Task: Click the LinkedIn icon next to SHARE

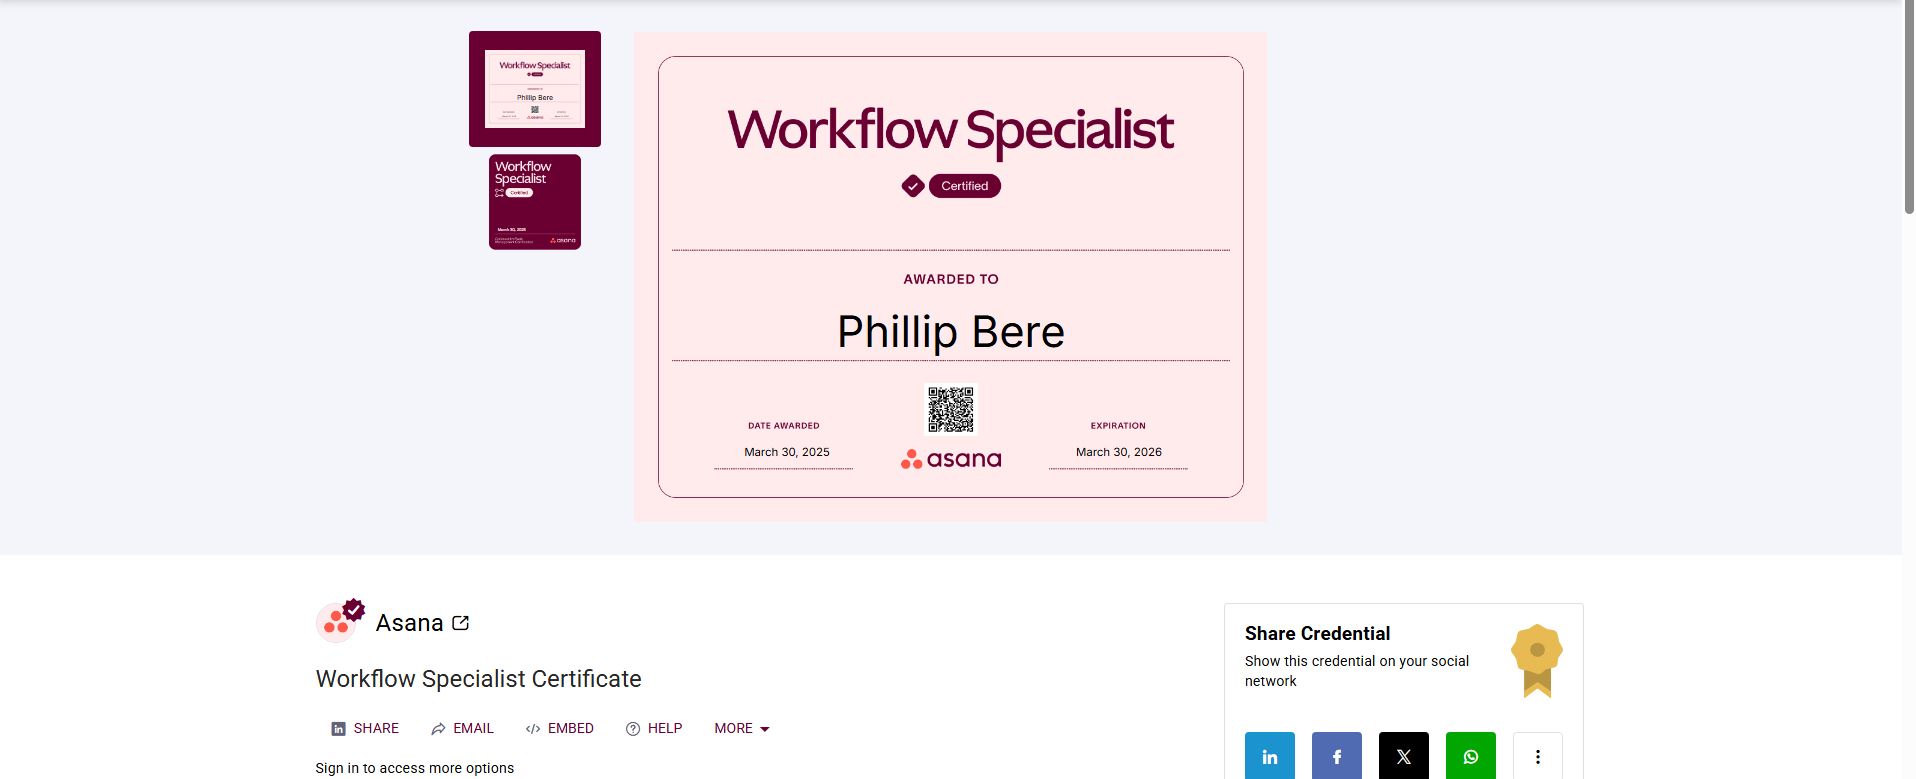Action: tap(337, 728)
